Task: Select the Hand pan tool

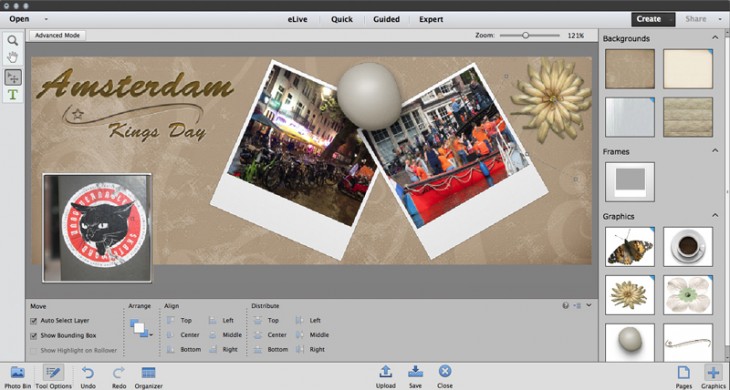Action: pos(13,57)
